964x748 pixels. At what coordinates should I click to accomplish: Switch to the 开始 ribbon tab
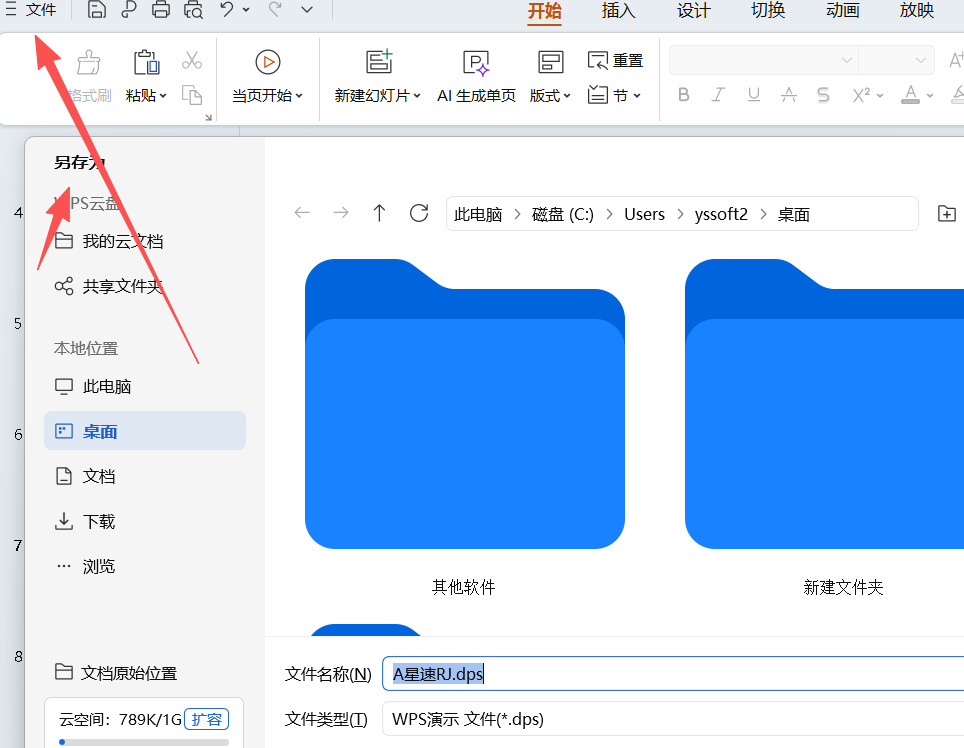(544, 10)
